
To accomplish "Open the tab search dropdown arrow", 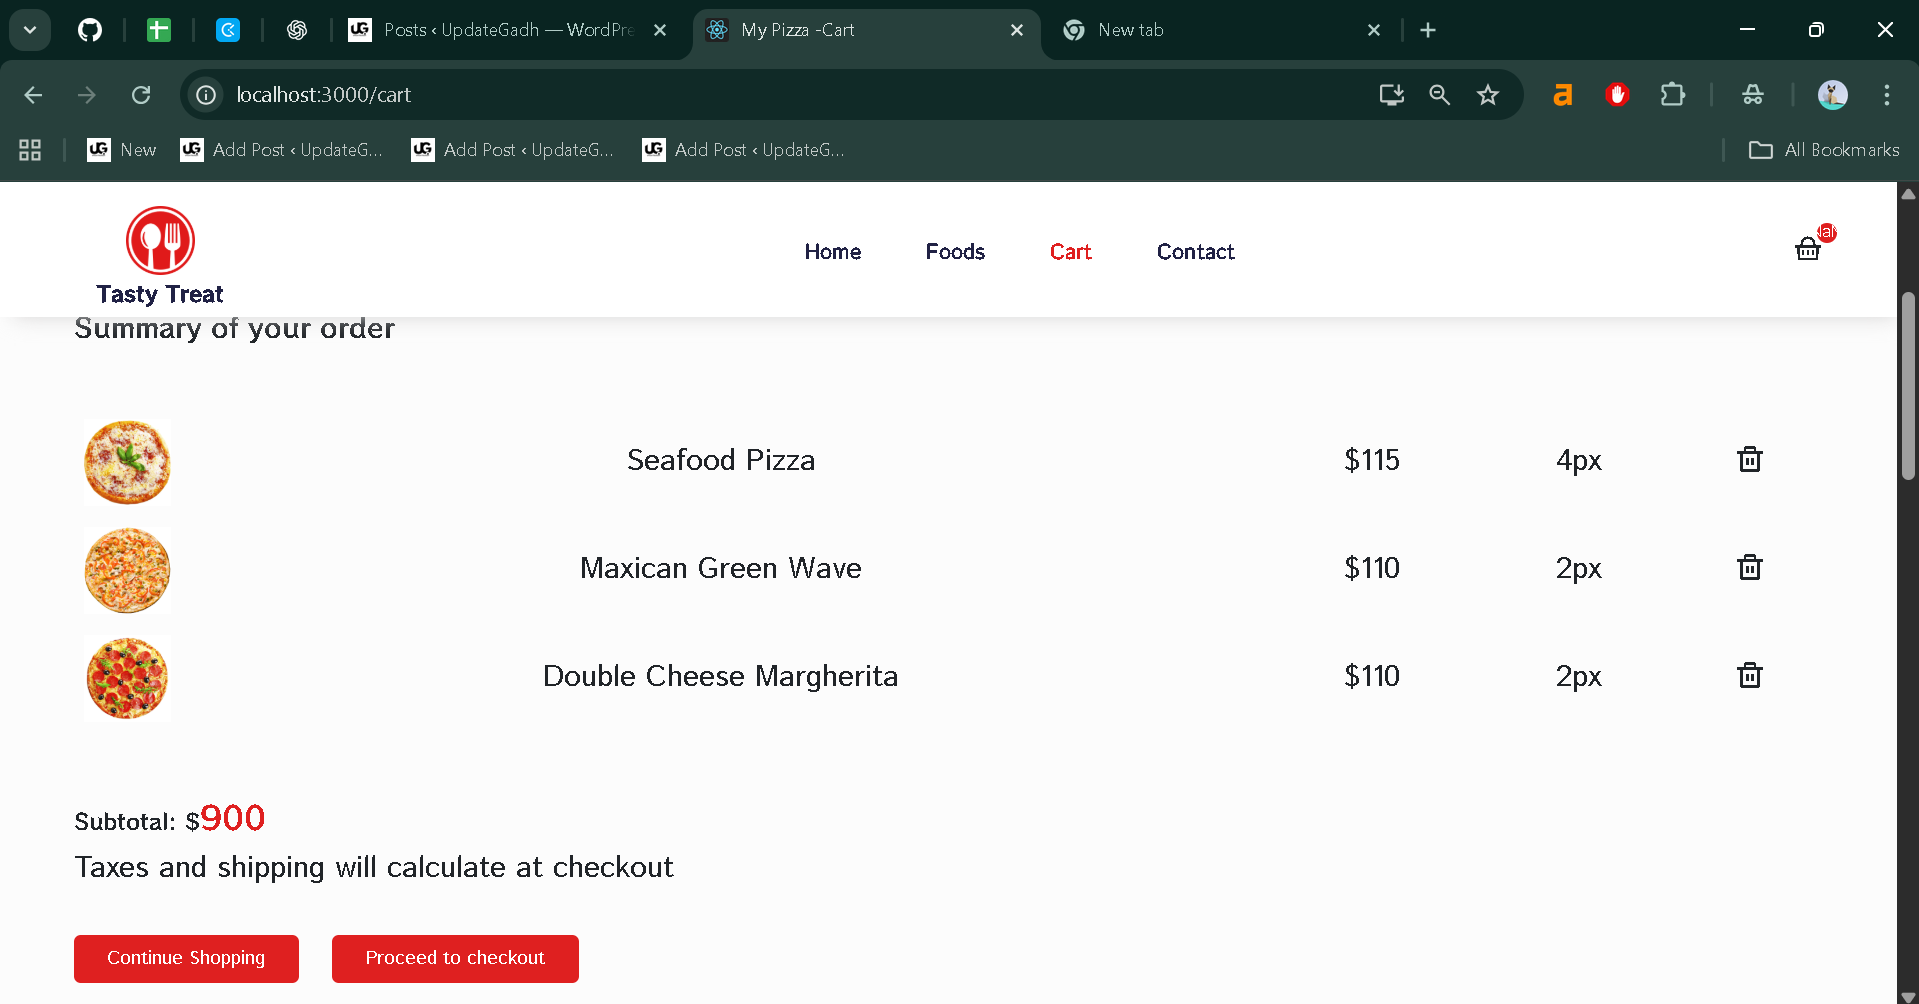I will pos(30,30).
